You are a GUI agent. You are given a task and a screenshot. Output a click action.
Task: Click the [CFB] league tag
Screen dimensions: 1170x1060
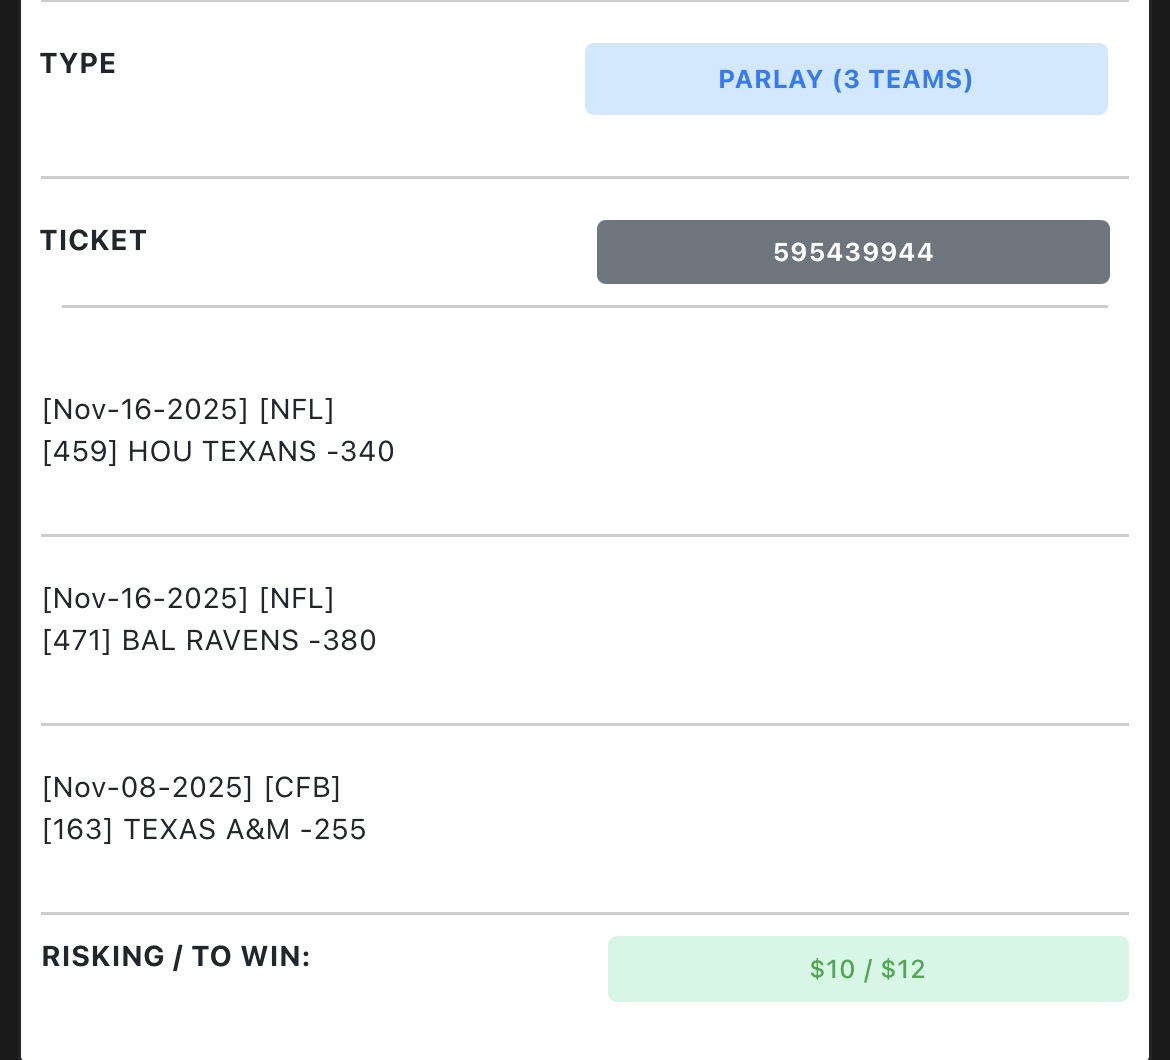coord(302,788)
